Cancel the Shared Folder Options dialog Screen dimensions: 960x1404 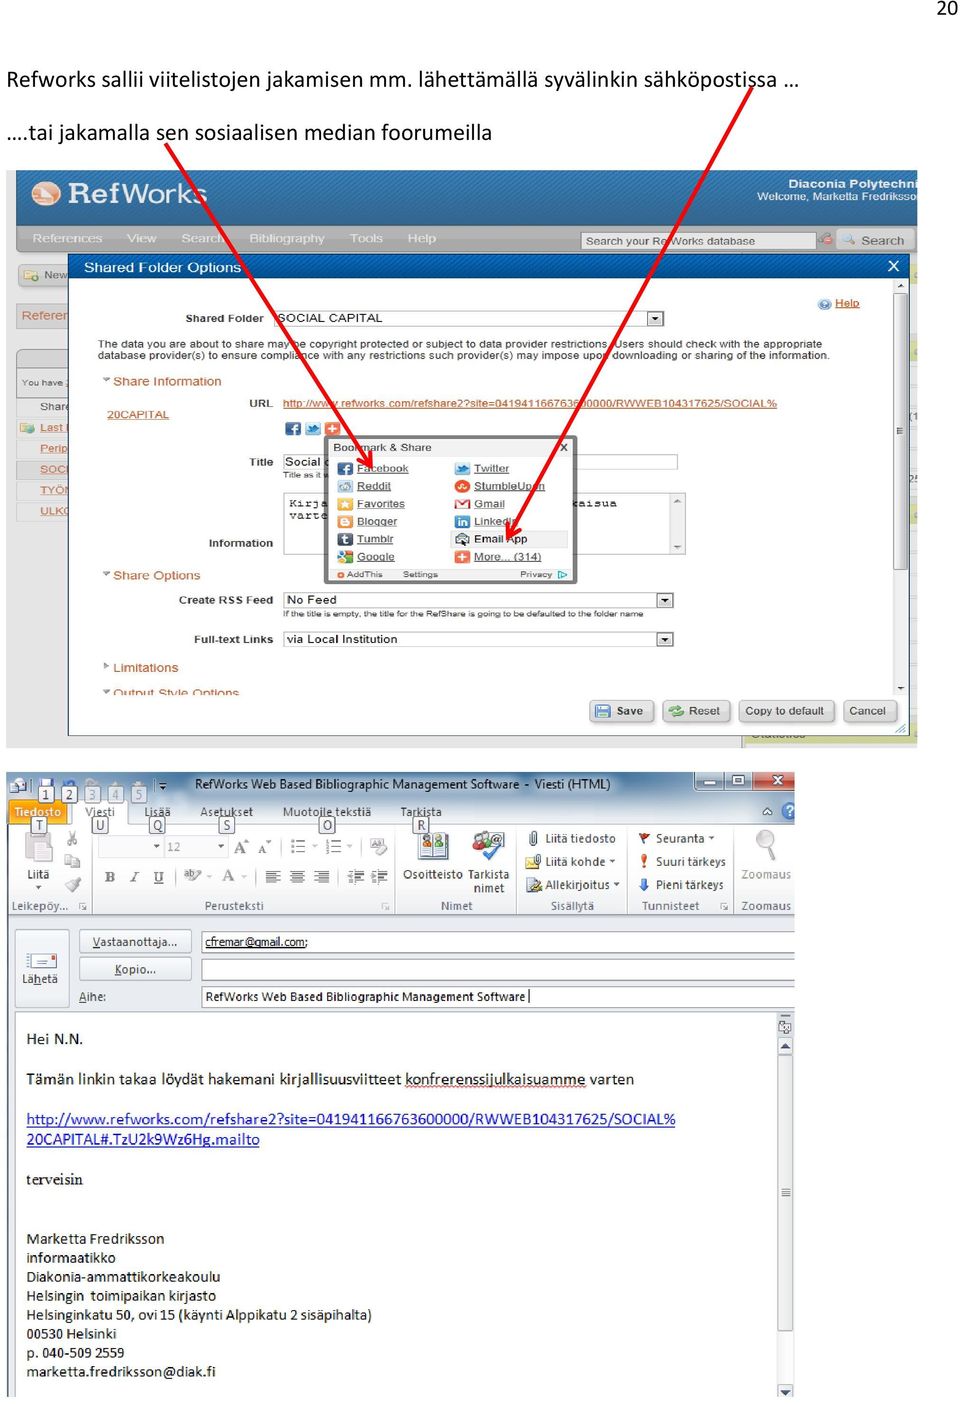pyautogui.click(x=868, y=711)
